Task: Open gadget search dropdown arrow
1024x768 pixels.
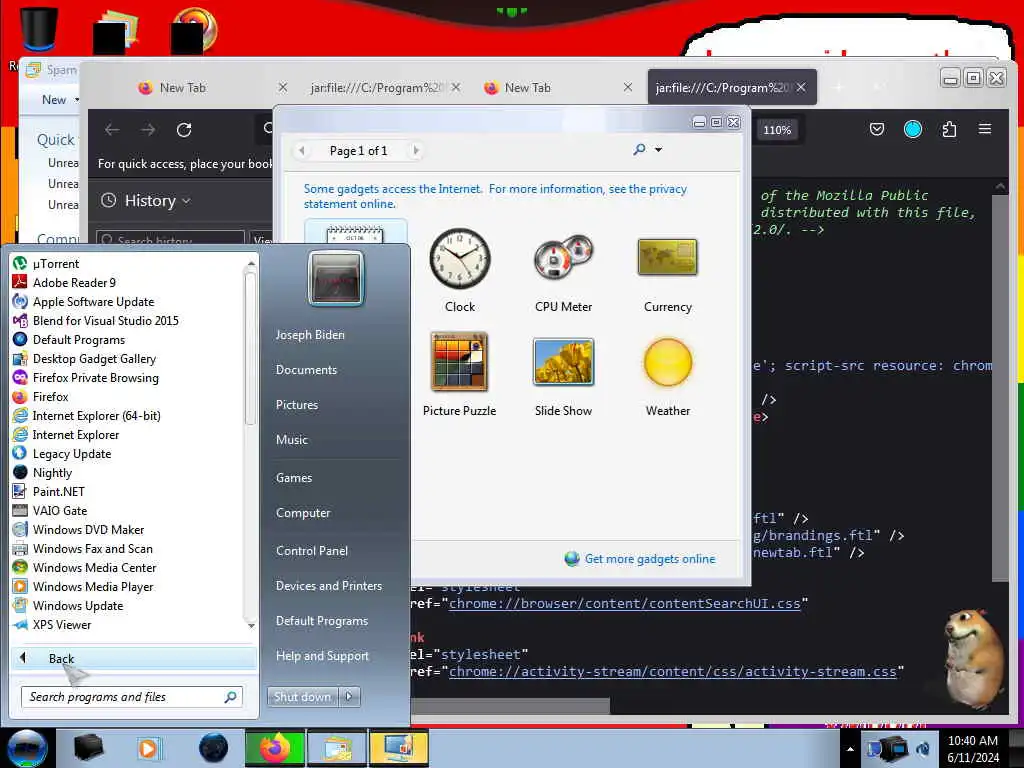Action: tap(658, 150)
